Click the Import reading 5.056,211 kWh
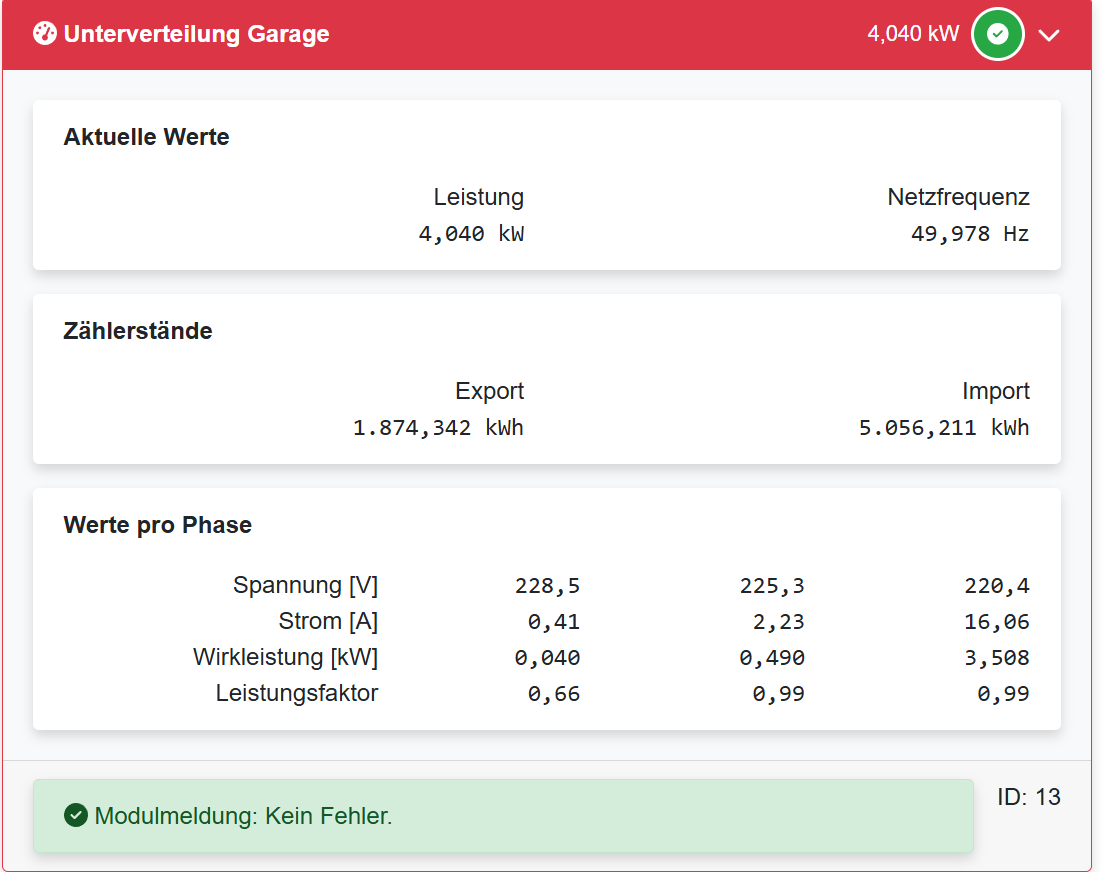This screenshot has height=872, width=1112. (943, 428)
